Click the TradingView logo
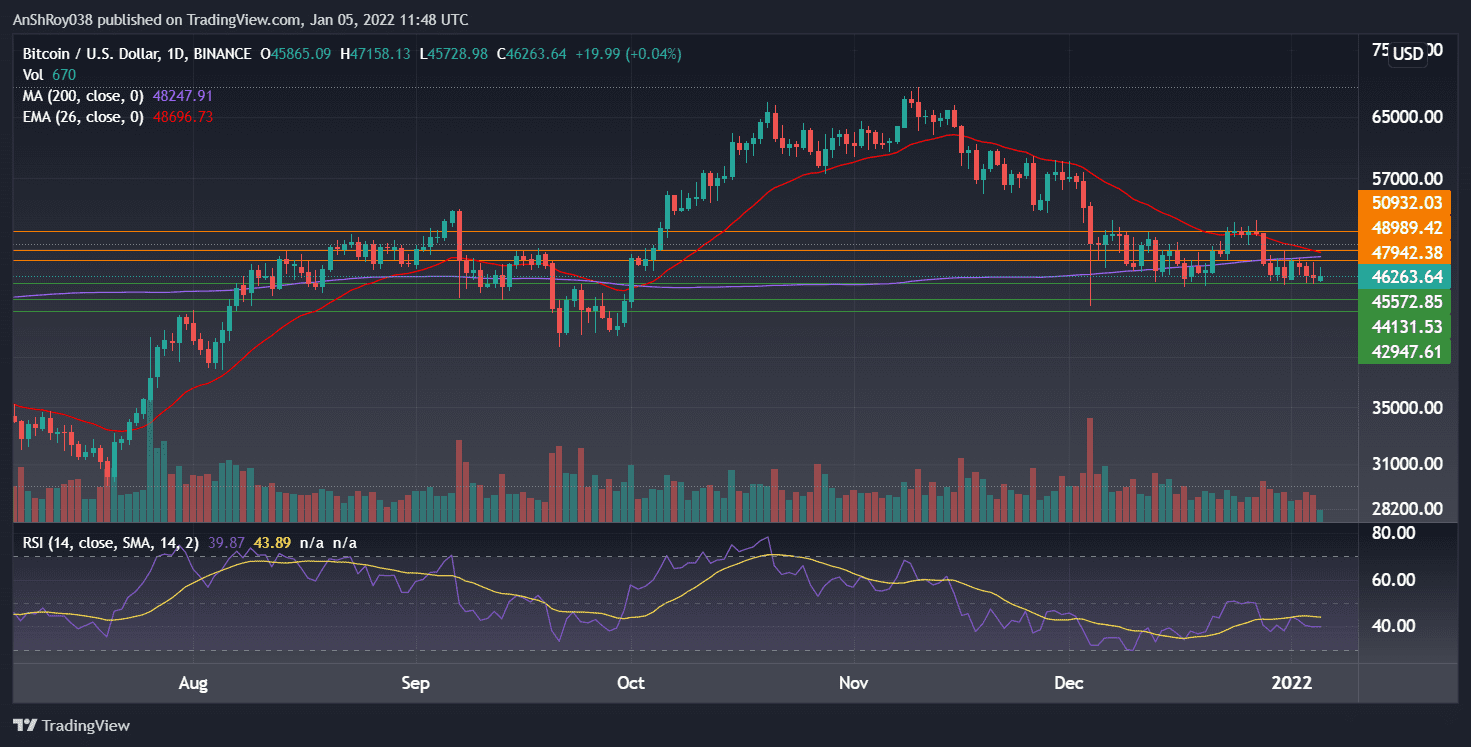 (x=70, y=725)
